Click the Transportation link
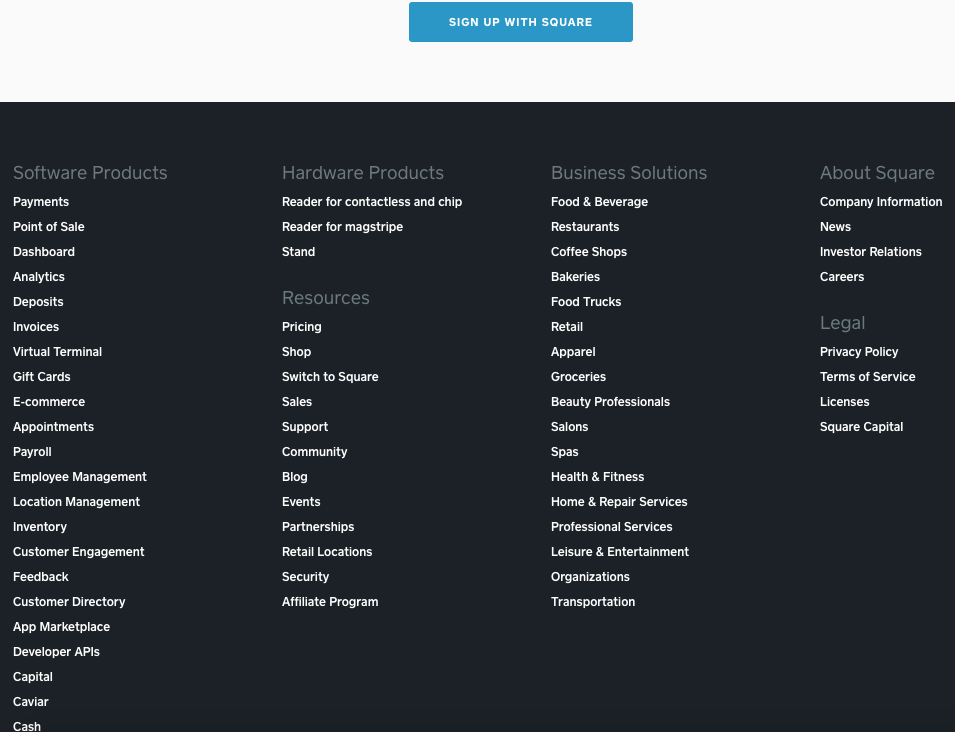955x732 pixels. coord(593,601)
